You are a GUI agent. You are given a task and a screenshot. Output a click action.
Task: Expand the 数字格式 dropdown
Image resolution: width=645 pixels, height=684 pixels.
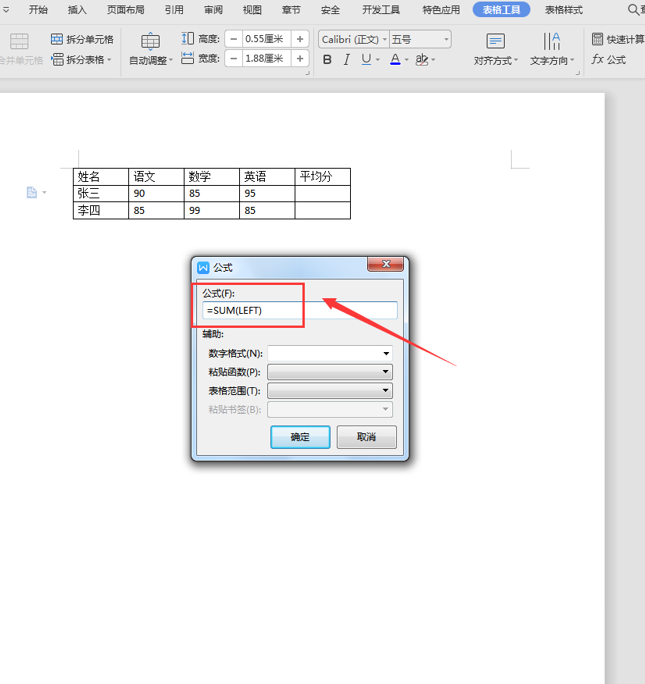[386, 353]
